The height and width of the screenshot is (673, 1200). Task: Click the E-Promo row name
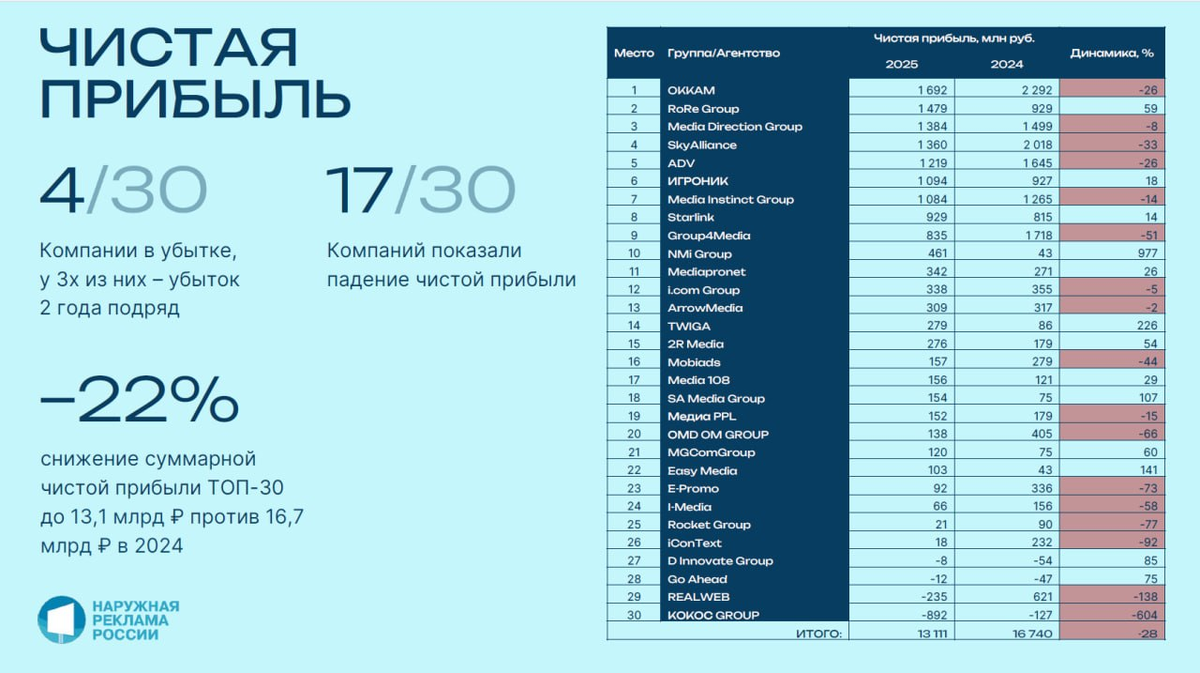[692, 488]
